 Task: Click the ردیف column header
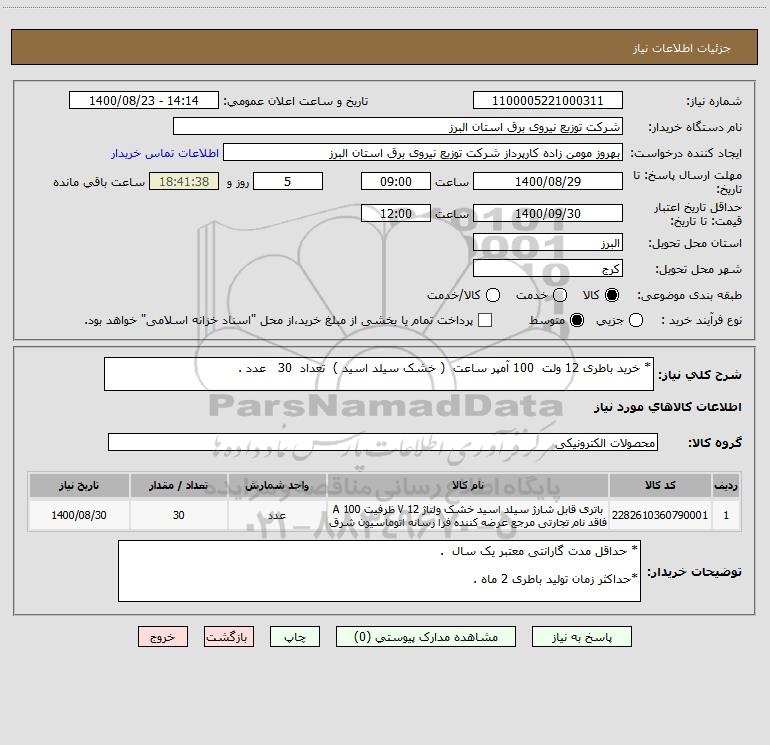tap(726, 485)
